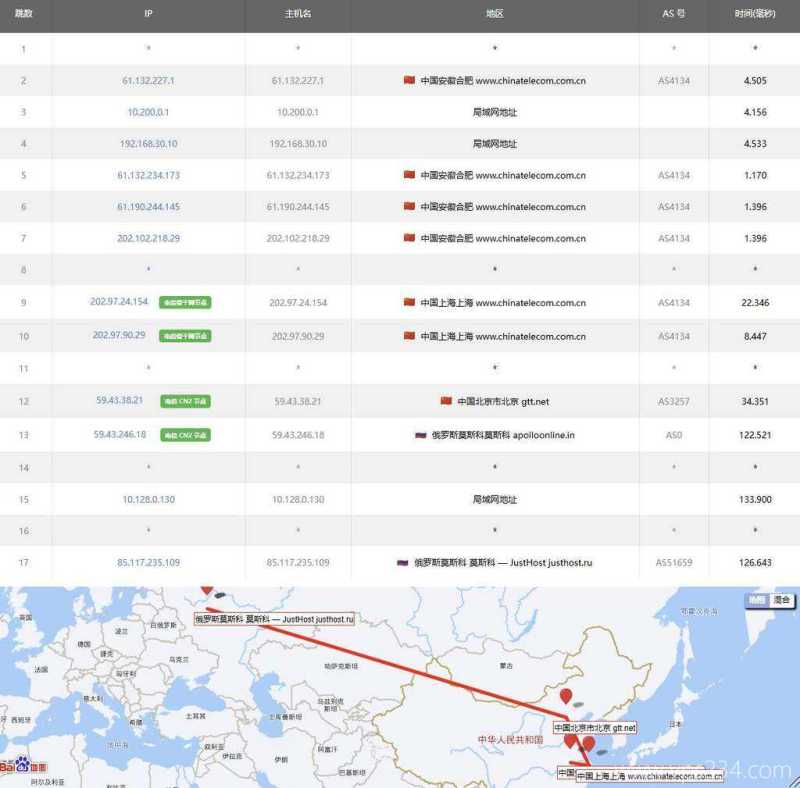
Task: Open the IP link 61.132.227.1
Action: click(x=147, y=80)
